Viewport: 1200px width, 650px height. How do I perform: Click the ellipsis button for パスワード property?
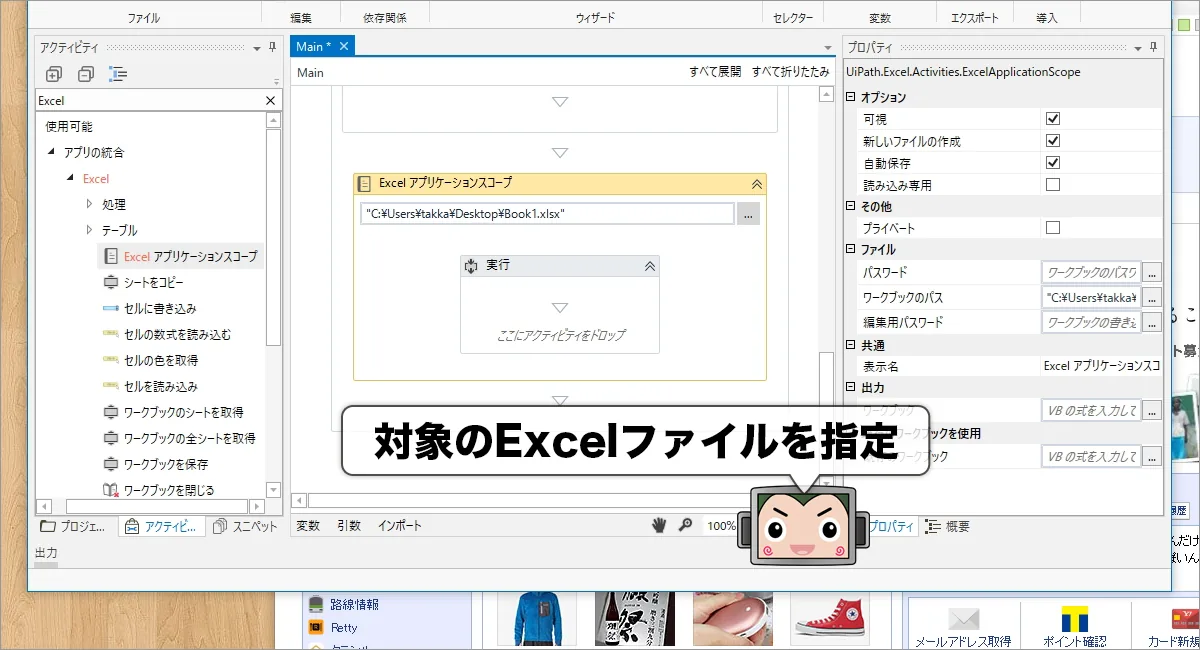tap(1152, 272)
